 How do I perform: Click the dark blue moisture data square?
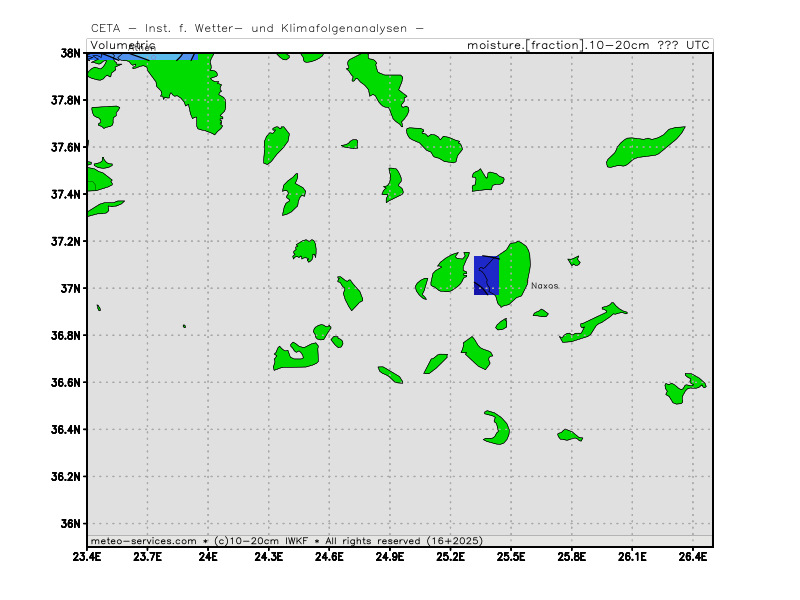[486, 275]
